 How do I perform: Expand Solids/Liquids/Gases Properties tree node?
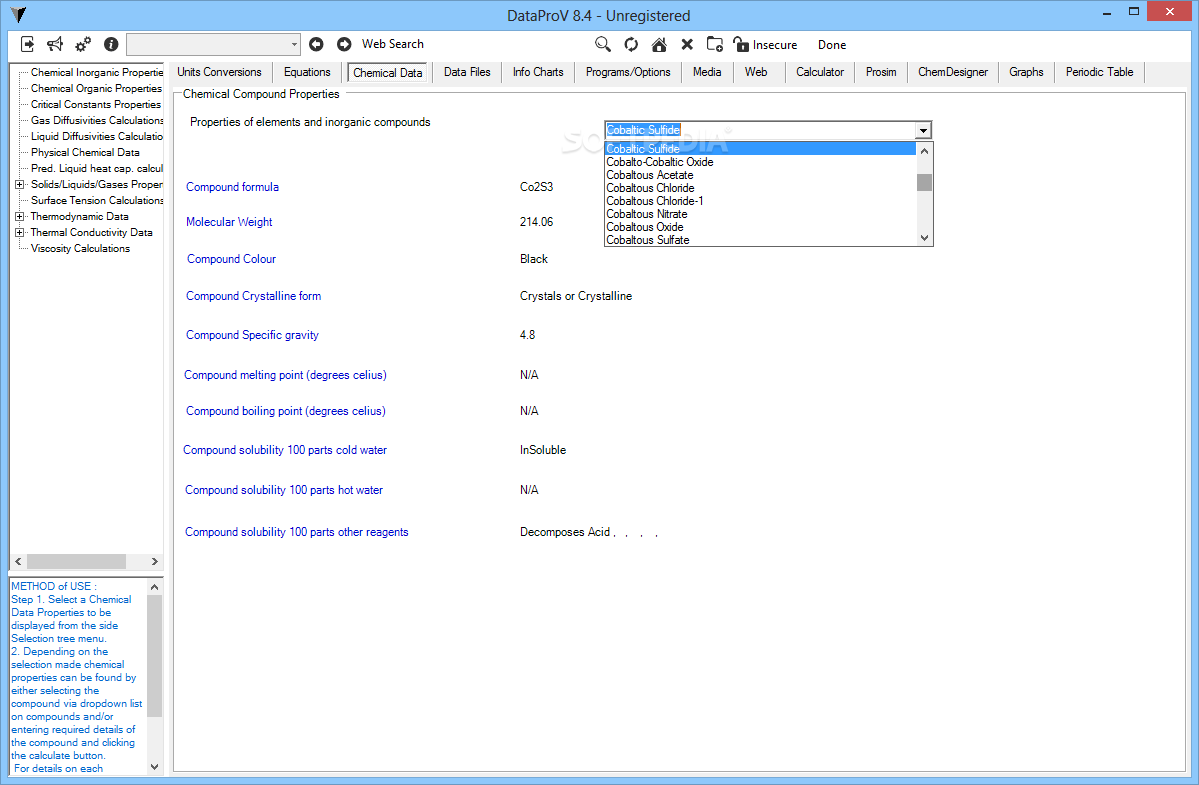(19, 184)
